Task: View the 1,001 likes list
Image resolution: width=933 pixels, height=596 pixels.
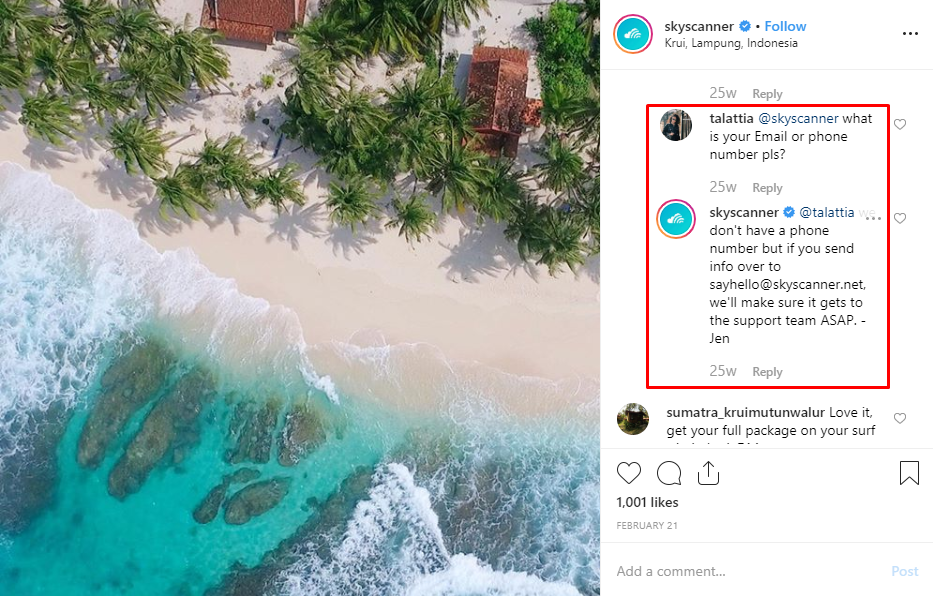Action: tap(647, 502)
